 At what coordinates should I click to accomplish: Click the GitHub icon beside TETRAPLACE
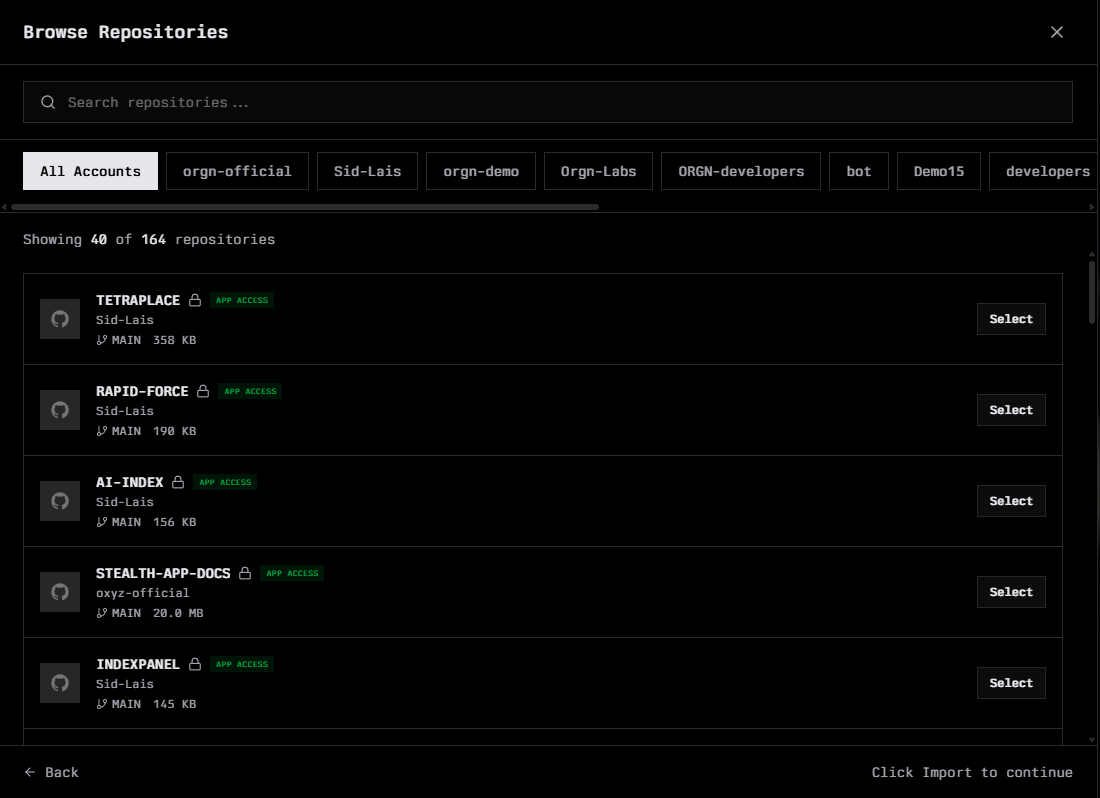[x=59, y=319]
